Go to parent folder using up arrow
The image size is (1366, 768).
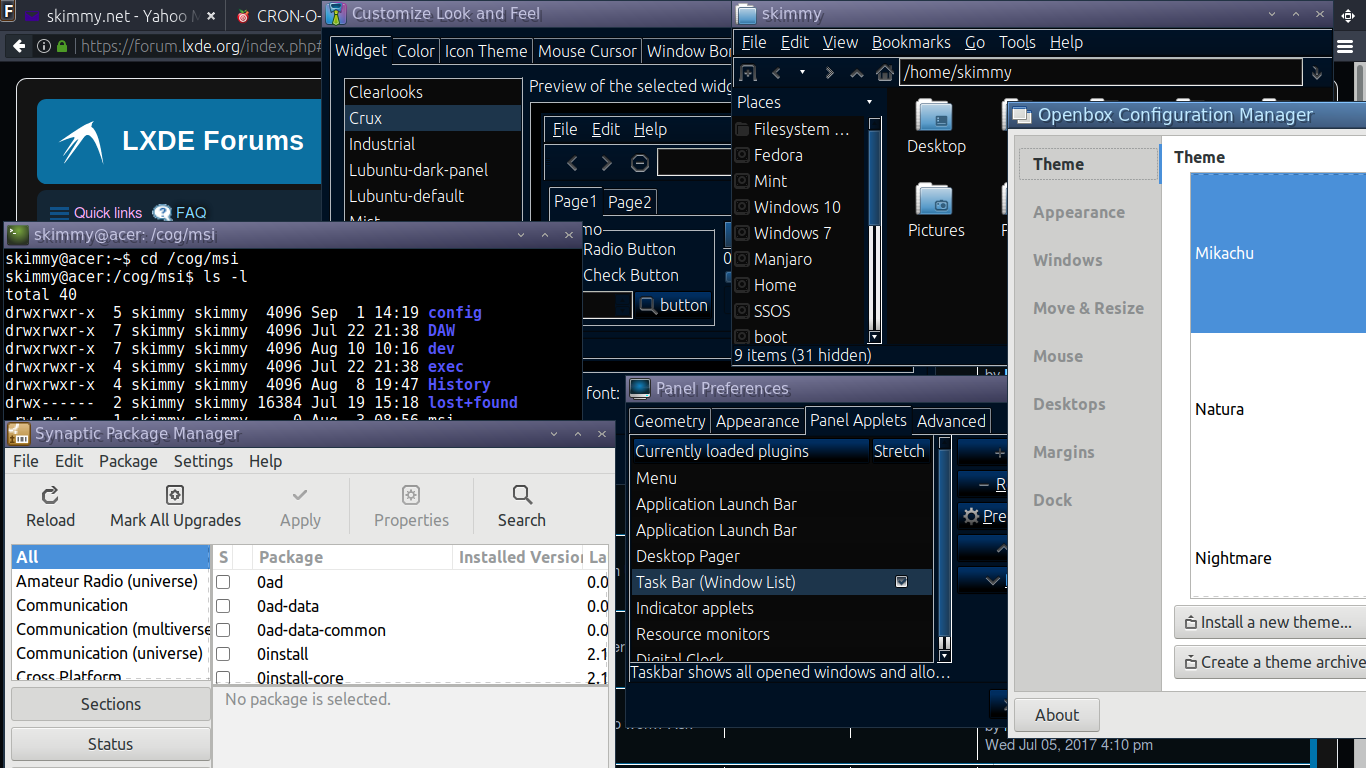click(x=857, y=72)
